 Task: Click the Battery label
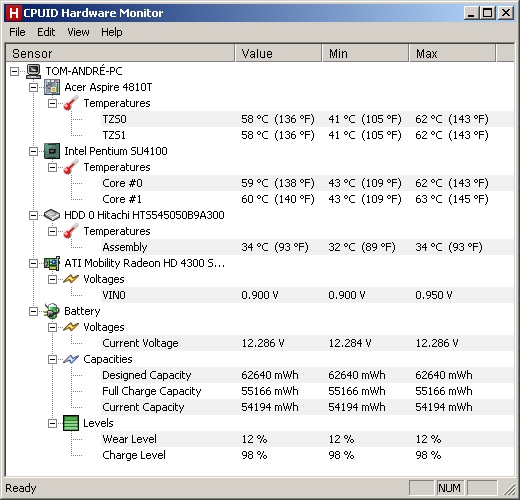[x=82, y=311]
